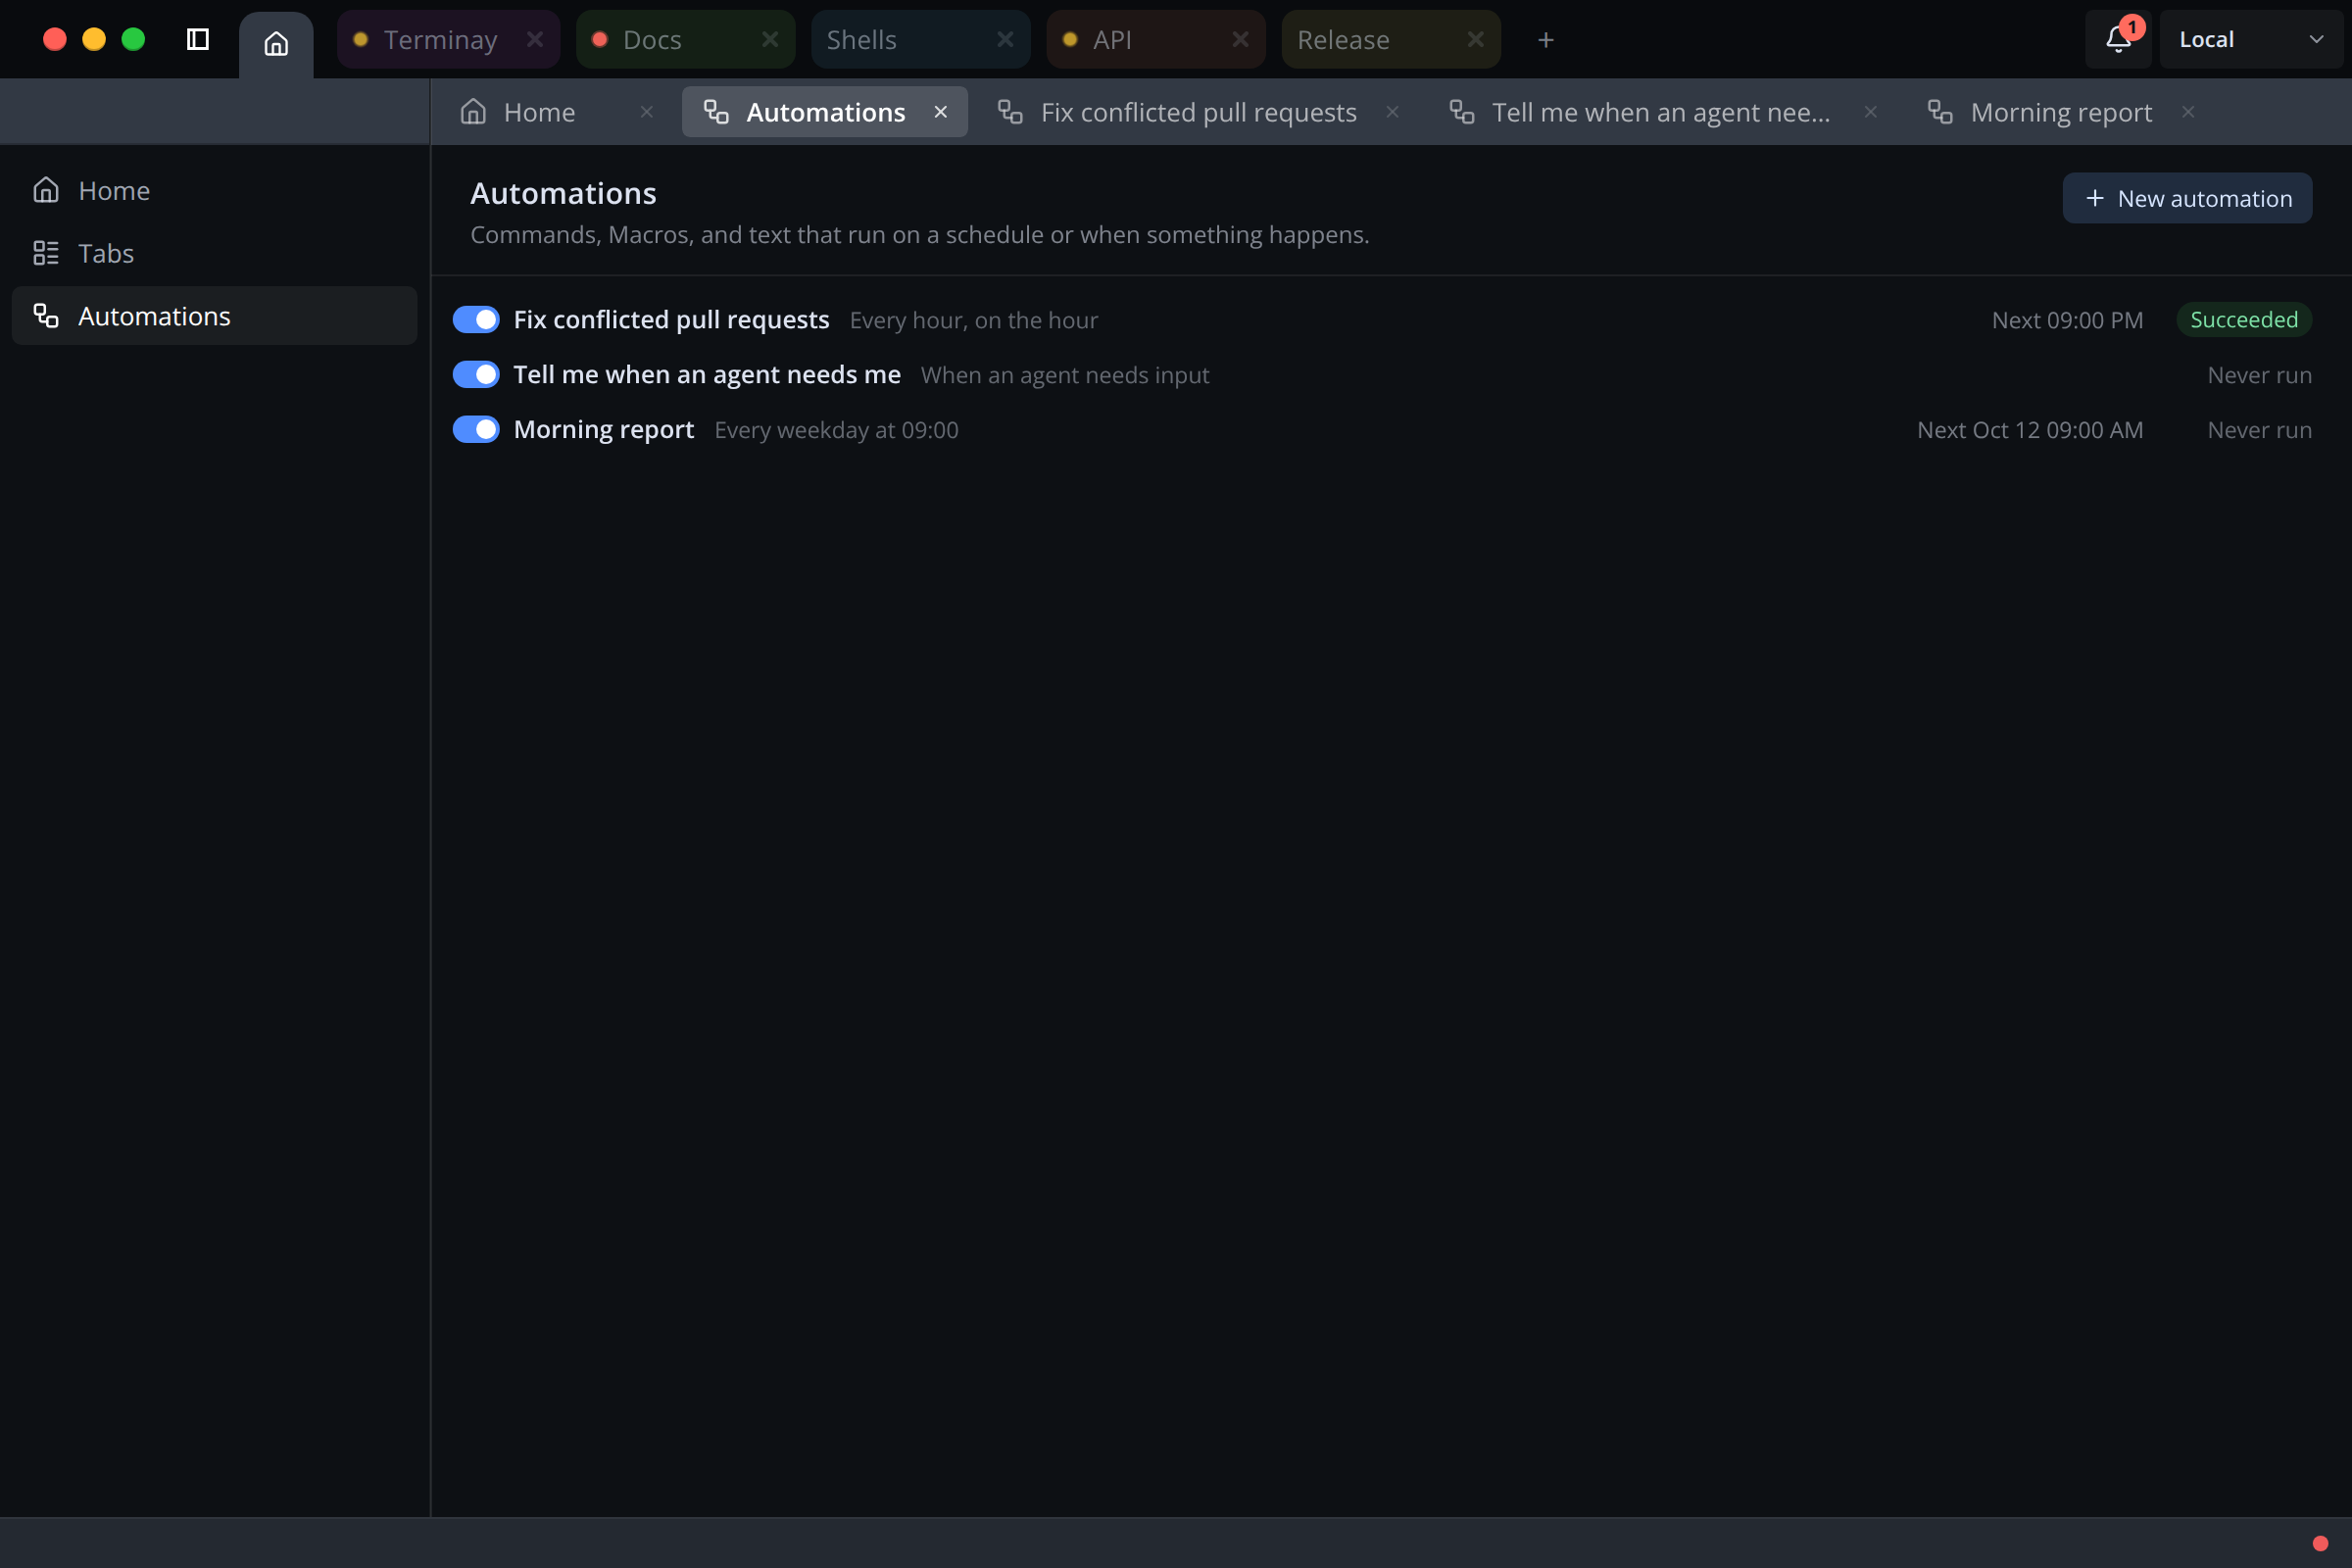Close the Fix conflicted pull requests tab
This screenshot has height=1568, width=2352.
tap(1392, 112)
